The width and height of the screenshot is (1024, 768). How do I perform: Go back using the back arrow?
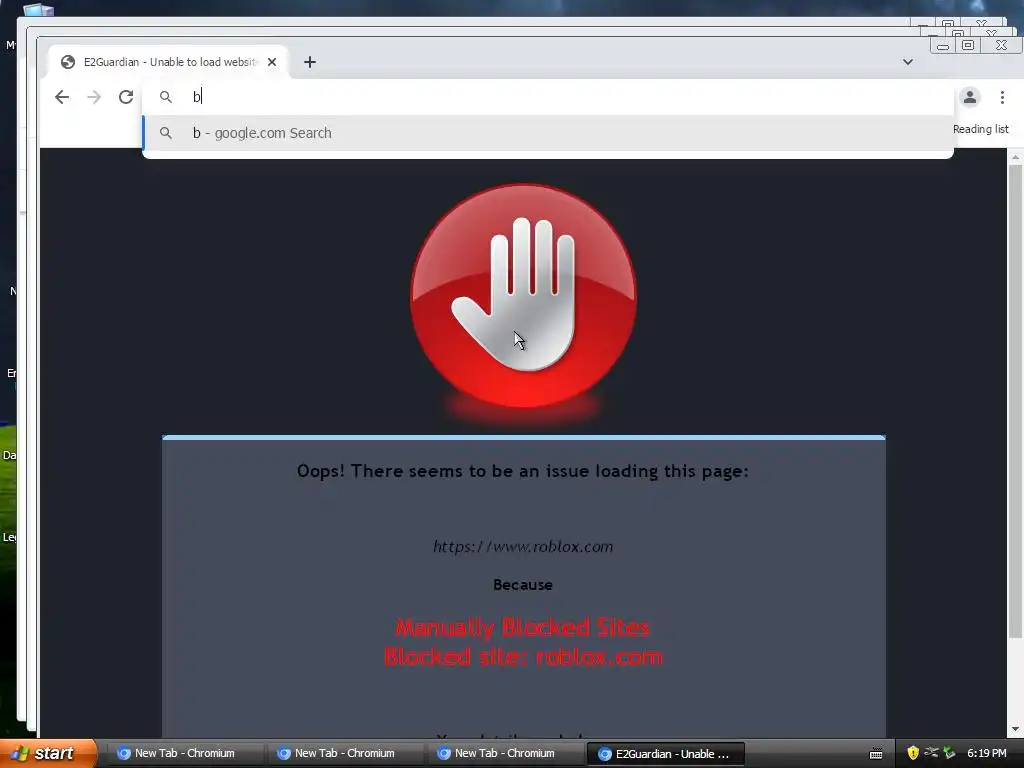[x=62, y=97]
